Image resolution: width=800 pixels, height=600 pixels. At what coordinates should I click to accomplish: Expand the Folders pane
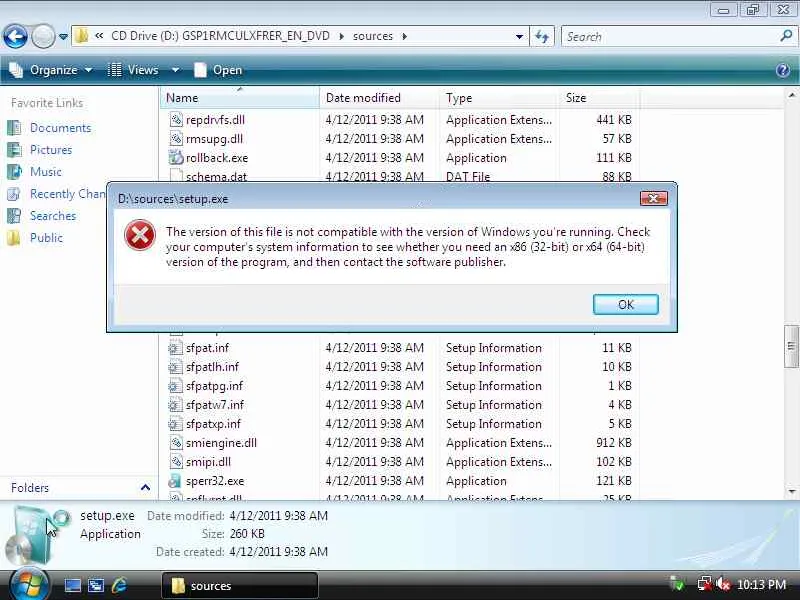point(145,488)
